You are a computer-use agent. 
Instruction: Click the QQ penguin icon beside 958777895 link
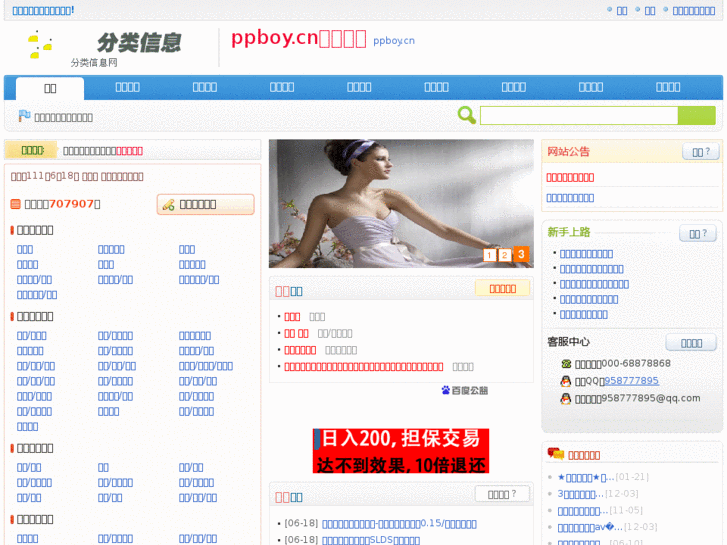pyautogui.click(x=566, y=381)
